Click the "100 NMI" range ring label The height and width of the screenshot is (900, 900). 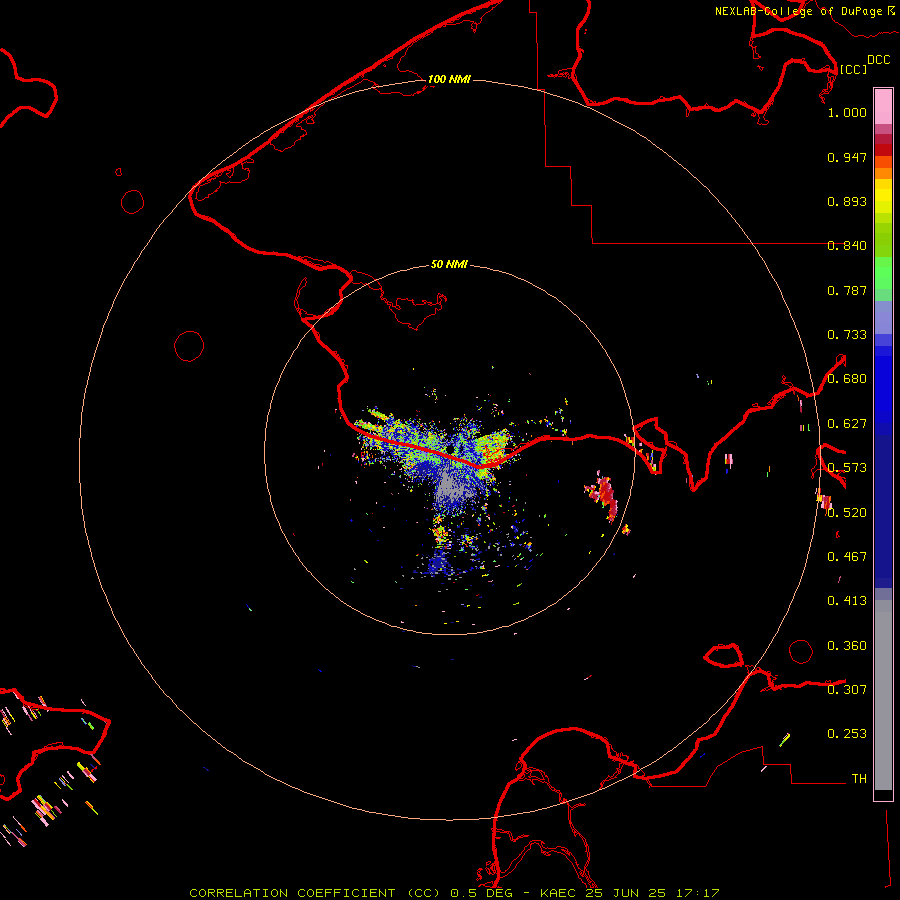[x=449, y=79]
